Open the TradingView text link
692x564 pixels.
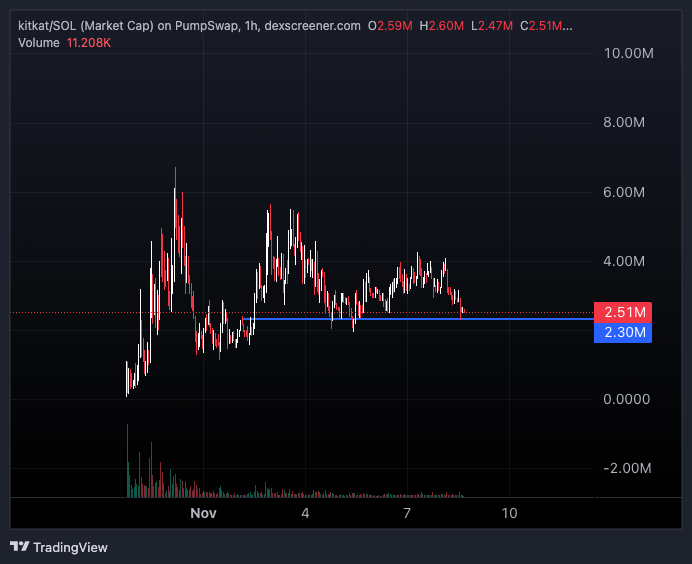click(70, 548)
